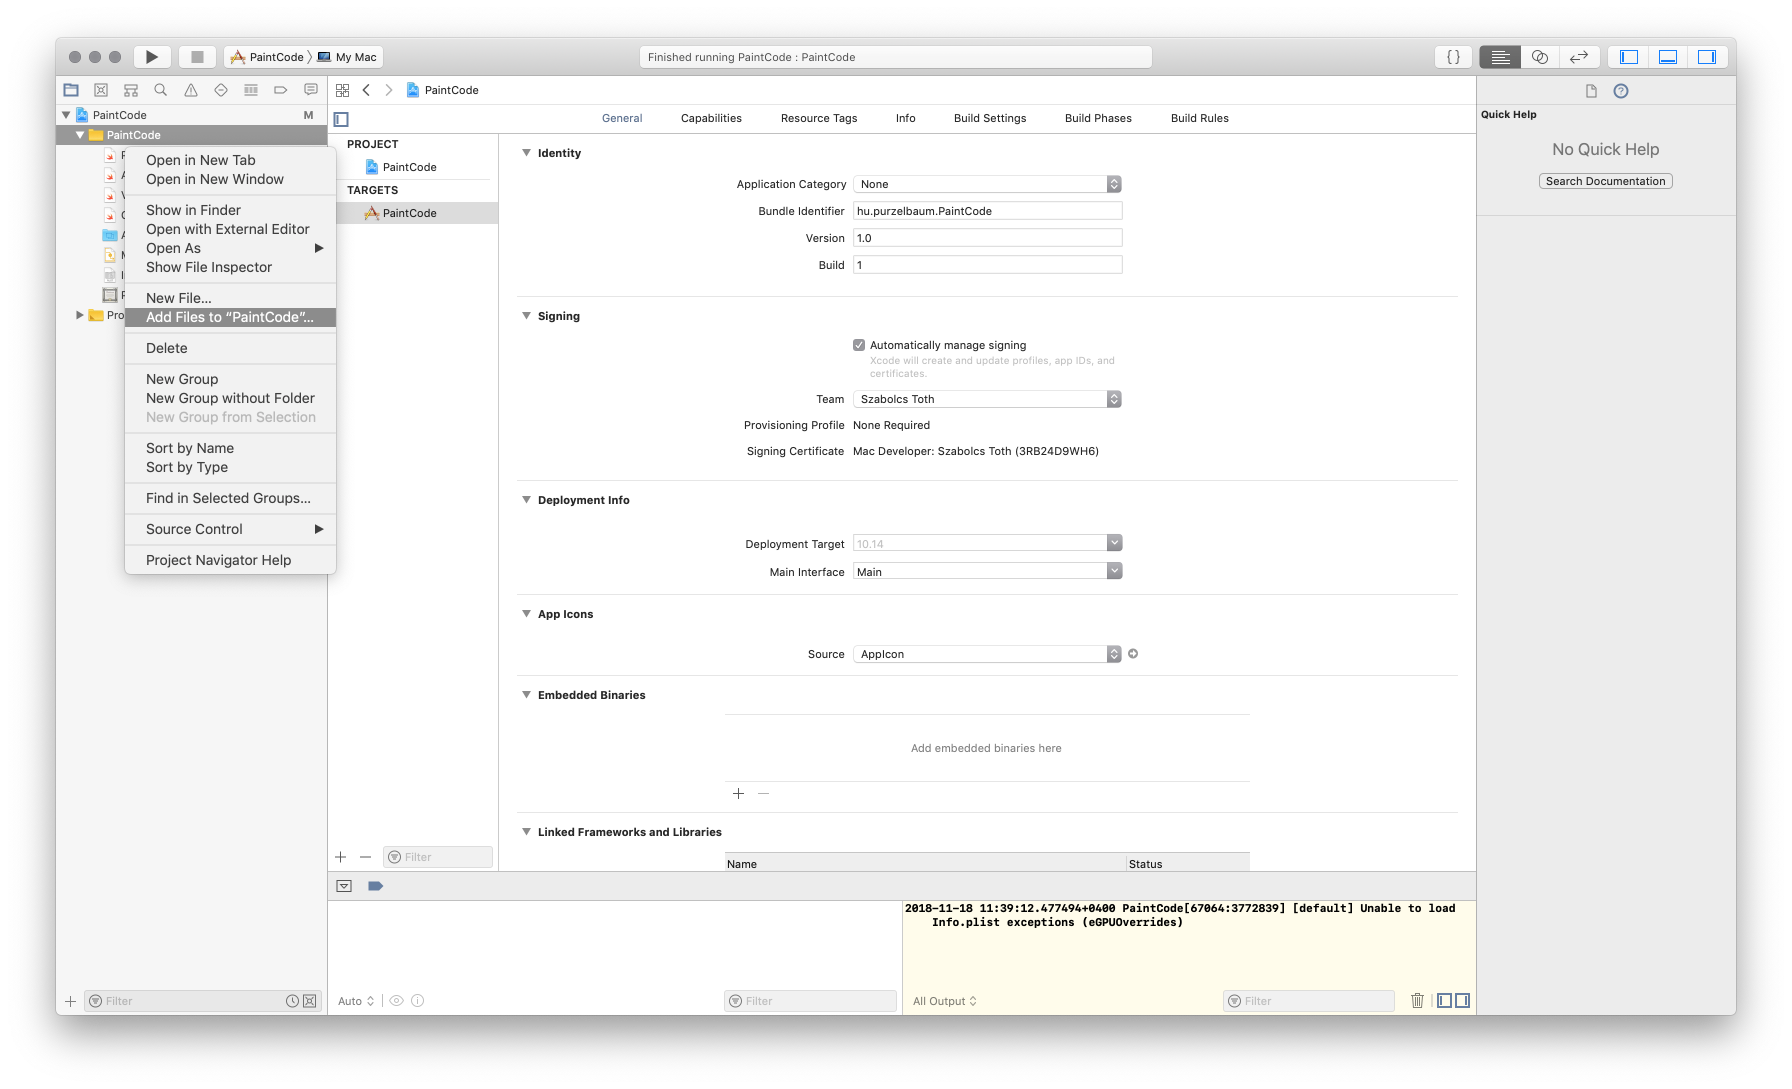Open the Application Category dropdown
The image size is (1792, 1089).
[x=988, y=184]
